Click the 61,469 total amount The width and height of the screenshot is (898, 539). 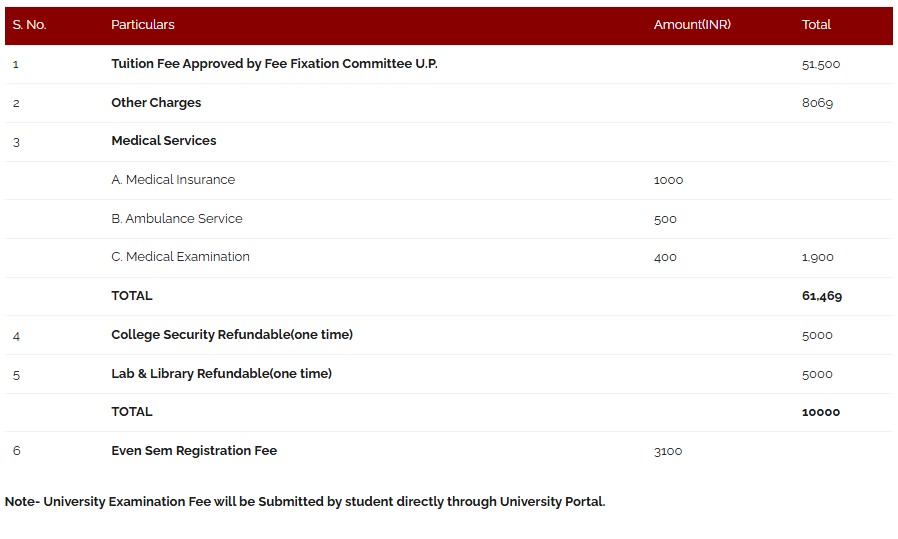click(x=822, y=296)
